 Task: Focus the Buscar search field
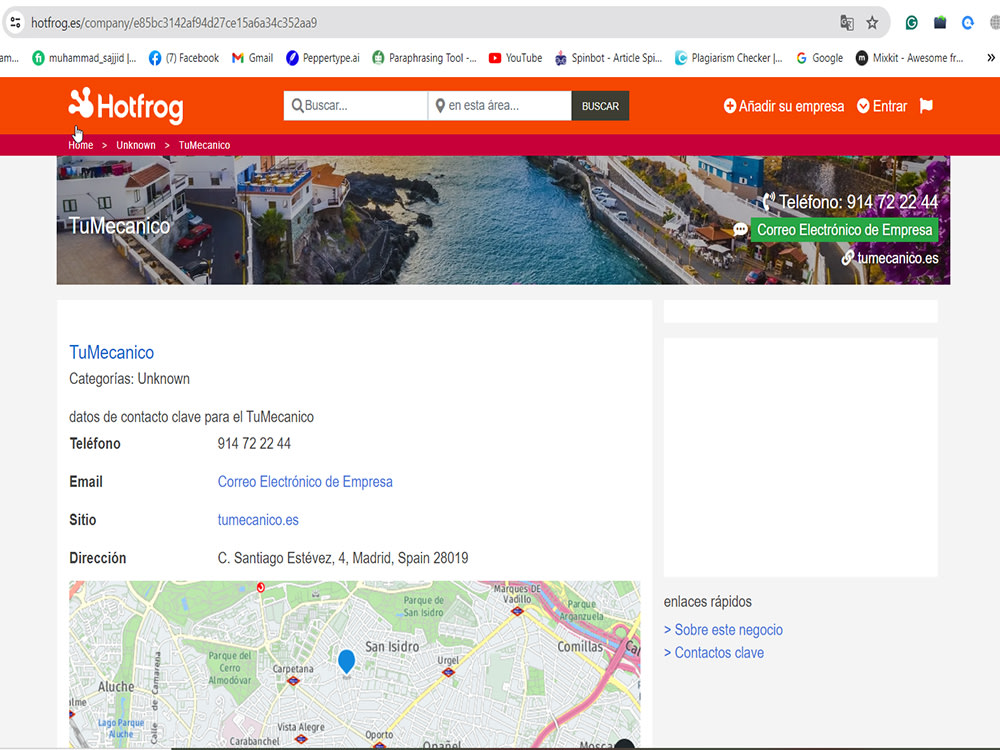[x=355, y=106]
